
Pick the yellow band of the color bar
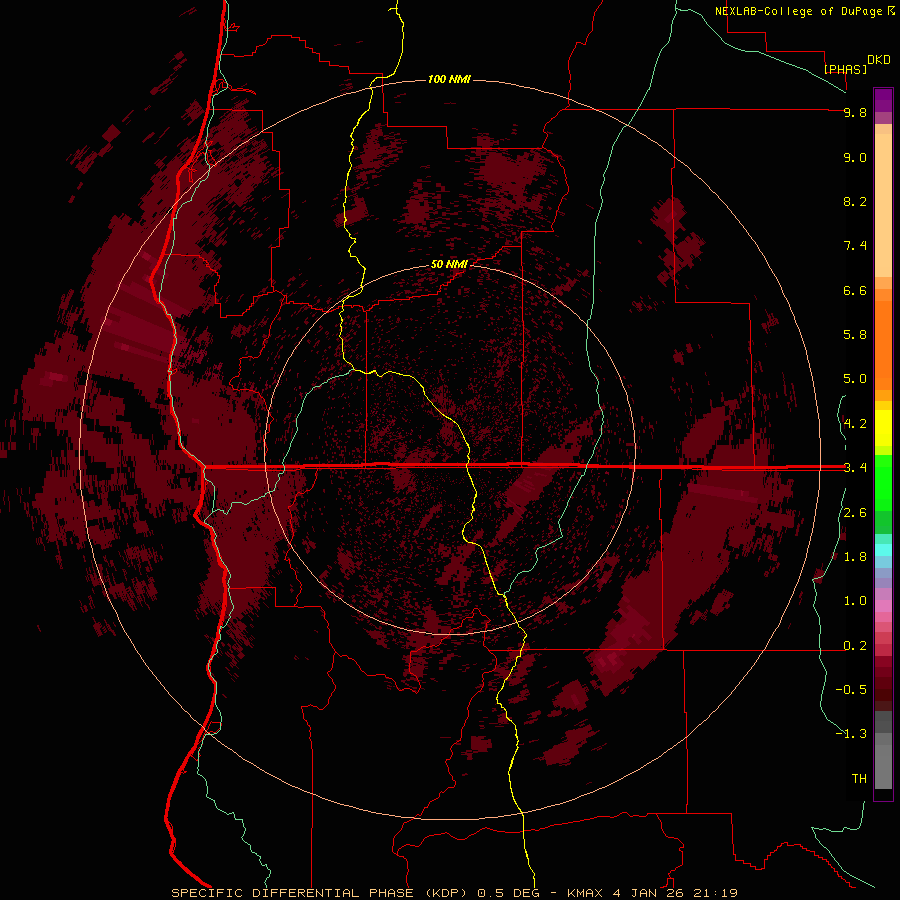(883, 428)
